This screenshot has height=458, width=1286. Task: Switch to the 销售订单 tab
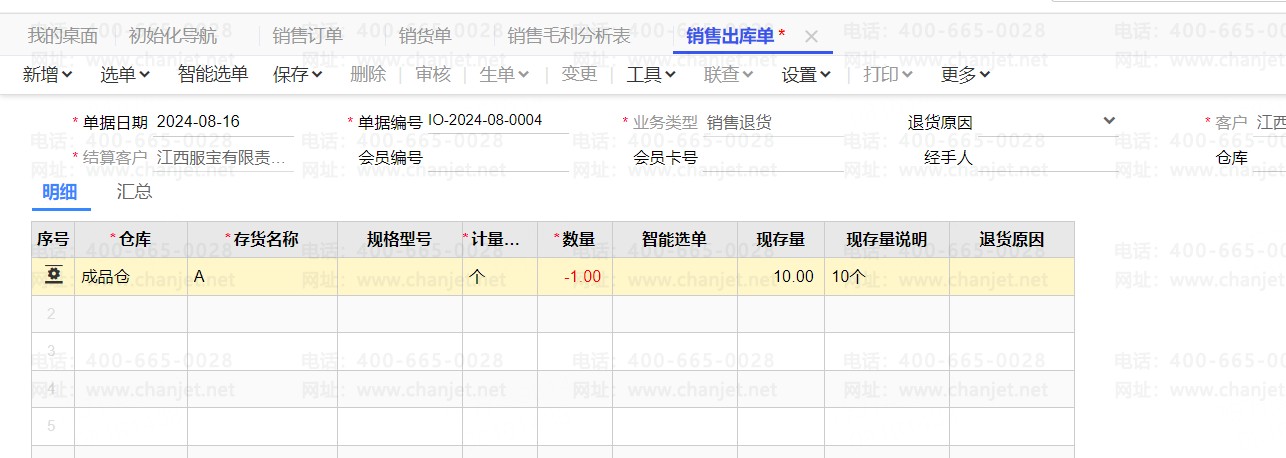click(308, 37)
